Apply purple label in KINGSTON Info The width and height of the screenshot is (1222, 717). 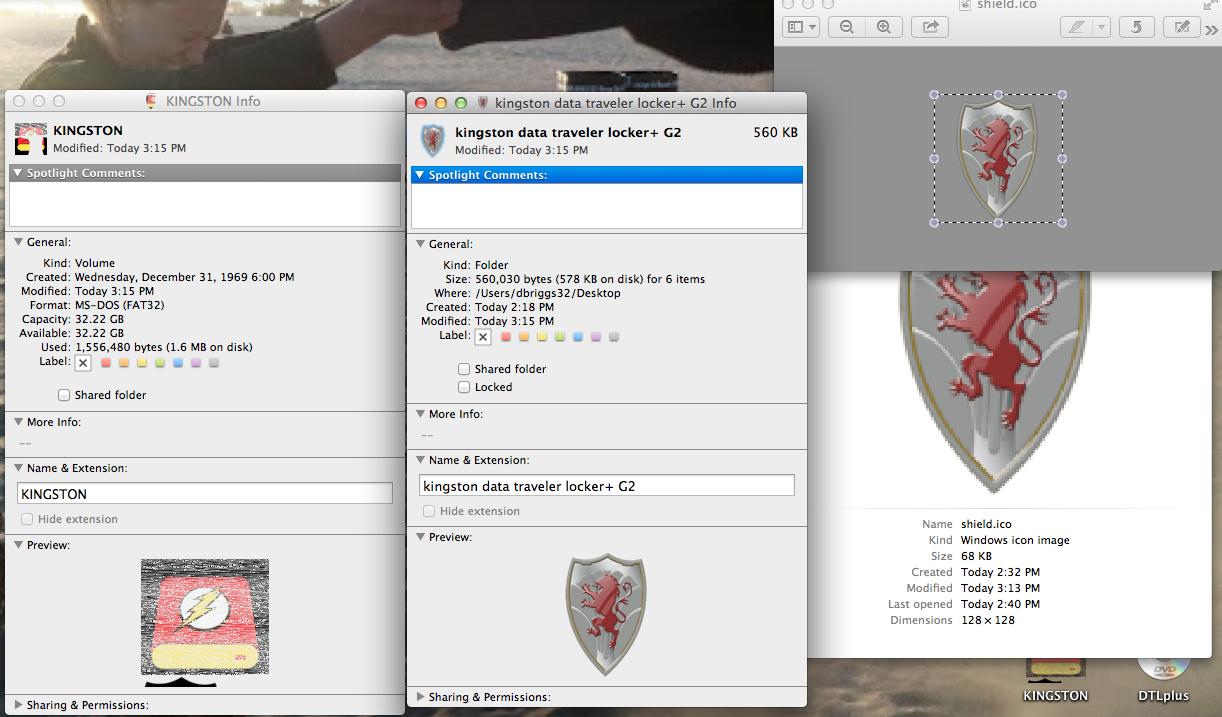click(x=196, y=363)
